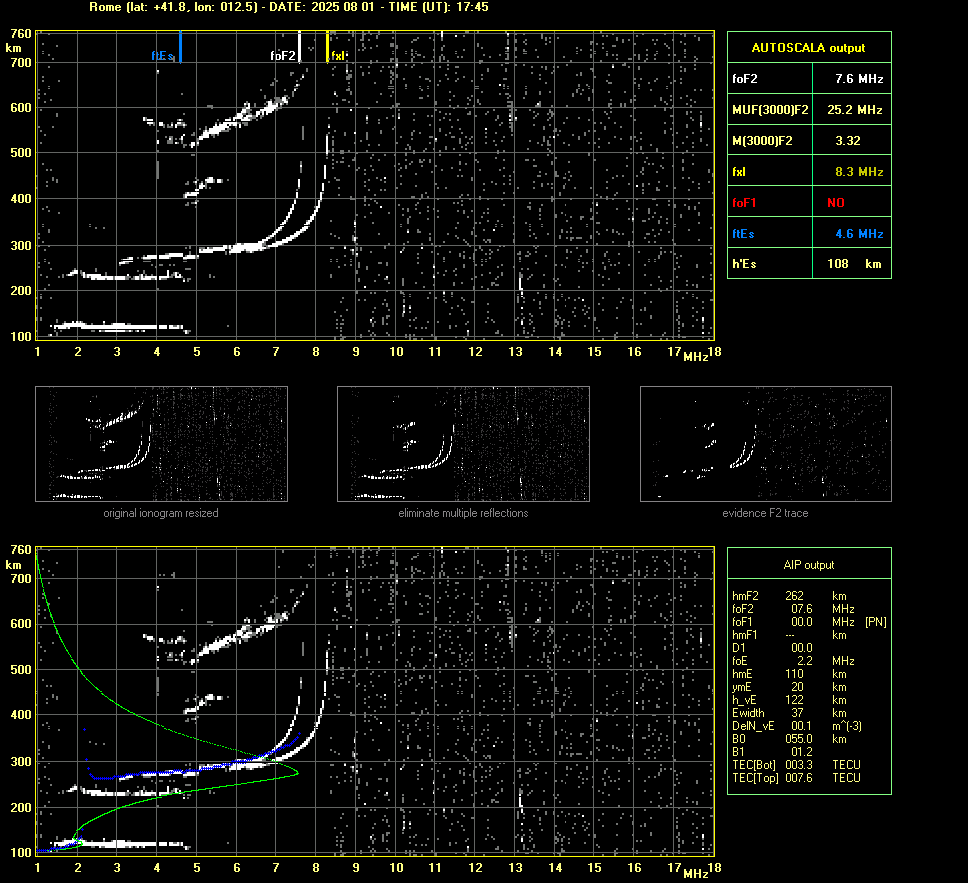The height and width of the screenshot is (883, 968).
Task: Open the 'original ionogram resized' thumbnail
Action: pos(161,444)
